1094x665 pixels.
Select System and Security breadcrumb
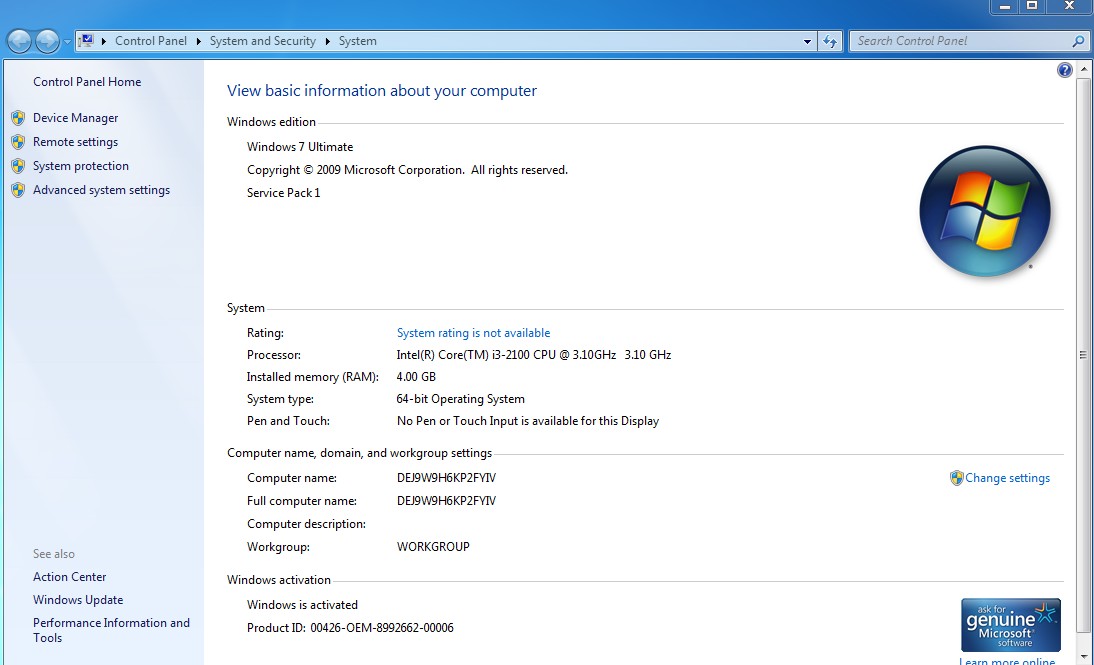coord(262,41)
